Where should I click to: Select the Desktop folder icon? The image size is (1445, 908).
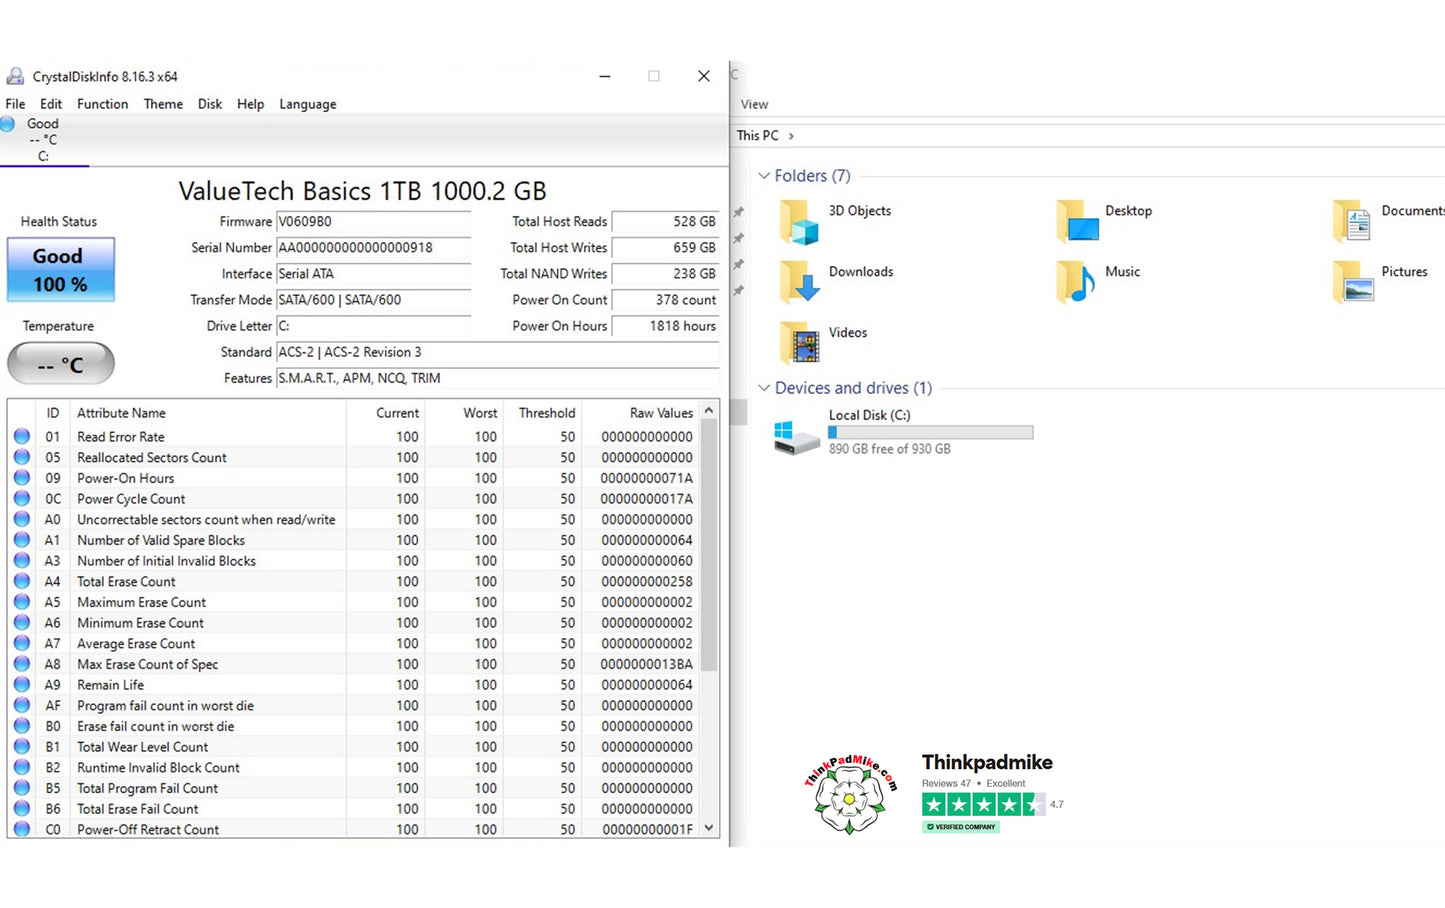click(x=1077, y=221)
